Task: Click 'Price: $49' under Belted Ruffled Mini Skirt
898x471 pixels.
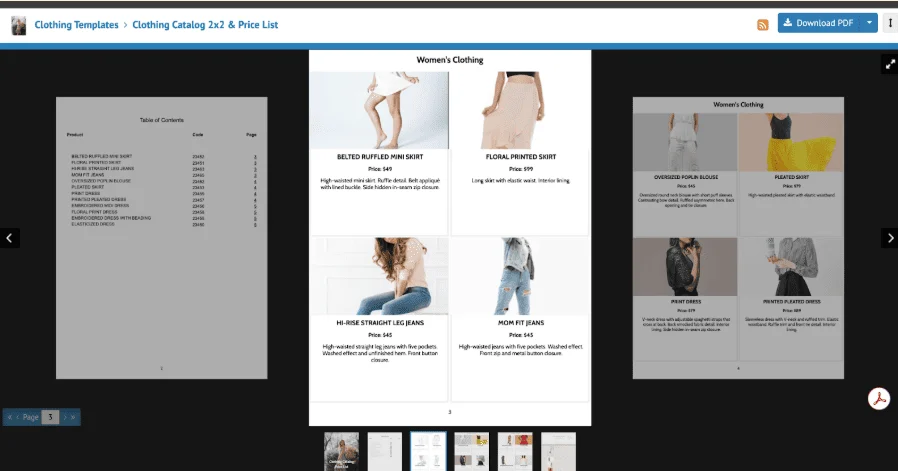Action: click(x=380, y=169)
